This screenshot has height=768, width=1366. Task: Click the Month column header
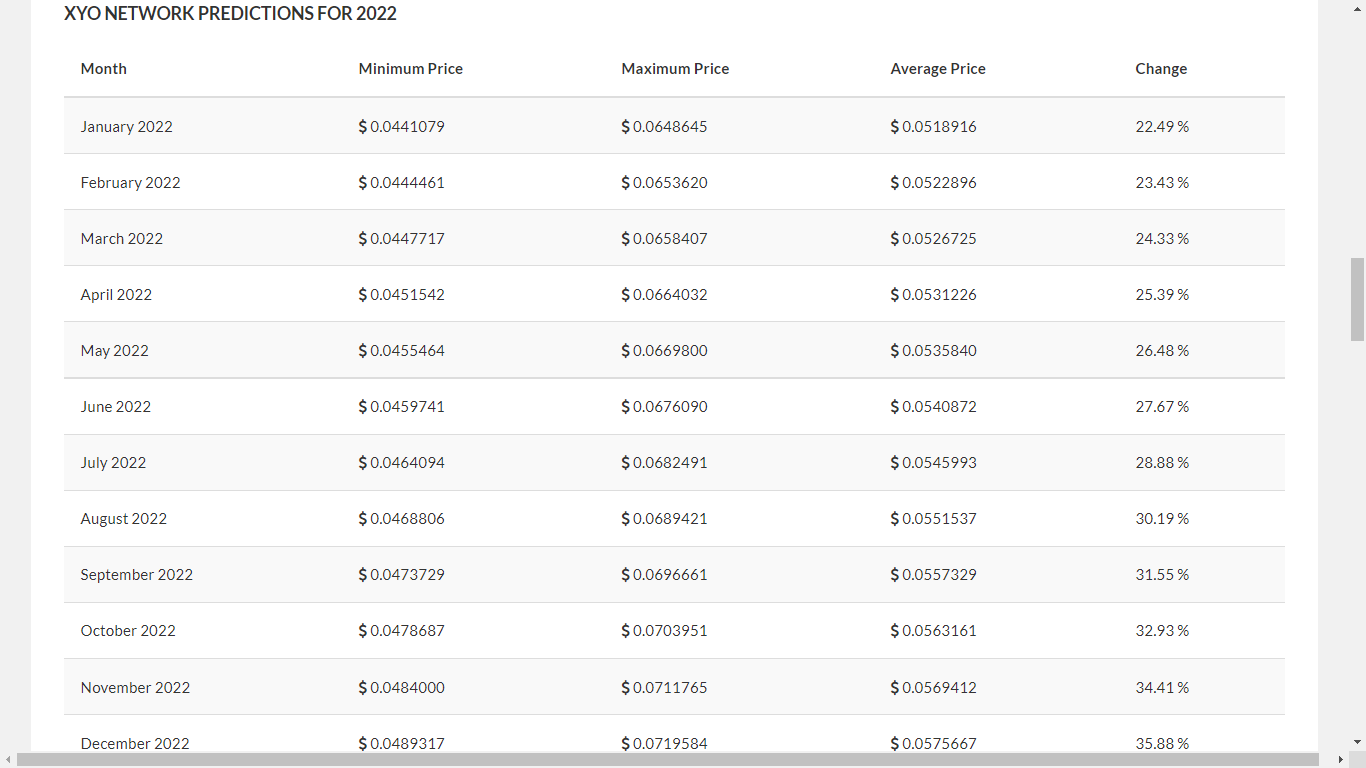click(104, 69)
